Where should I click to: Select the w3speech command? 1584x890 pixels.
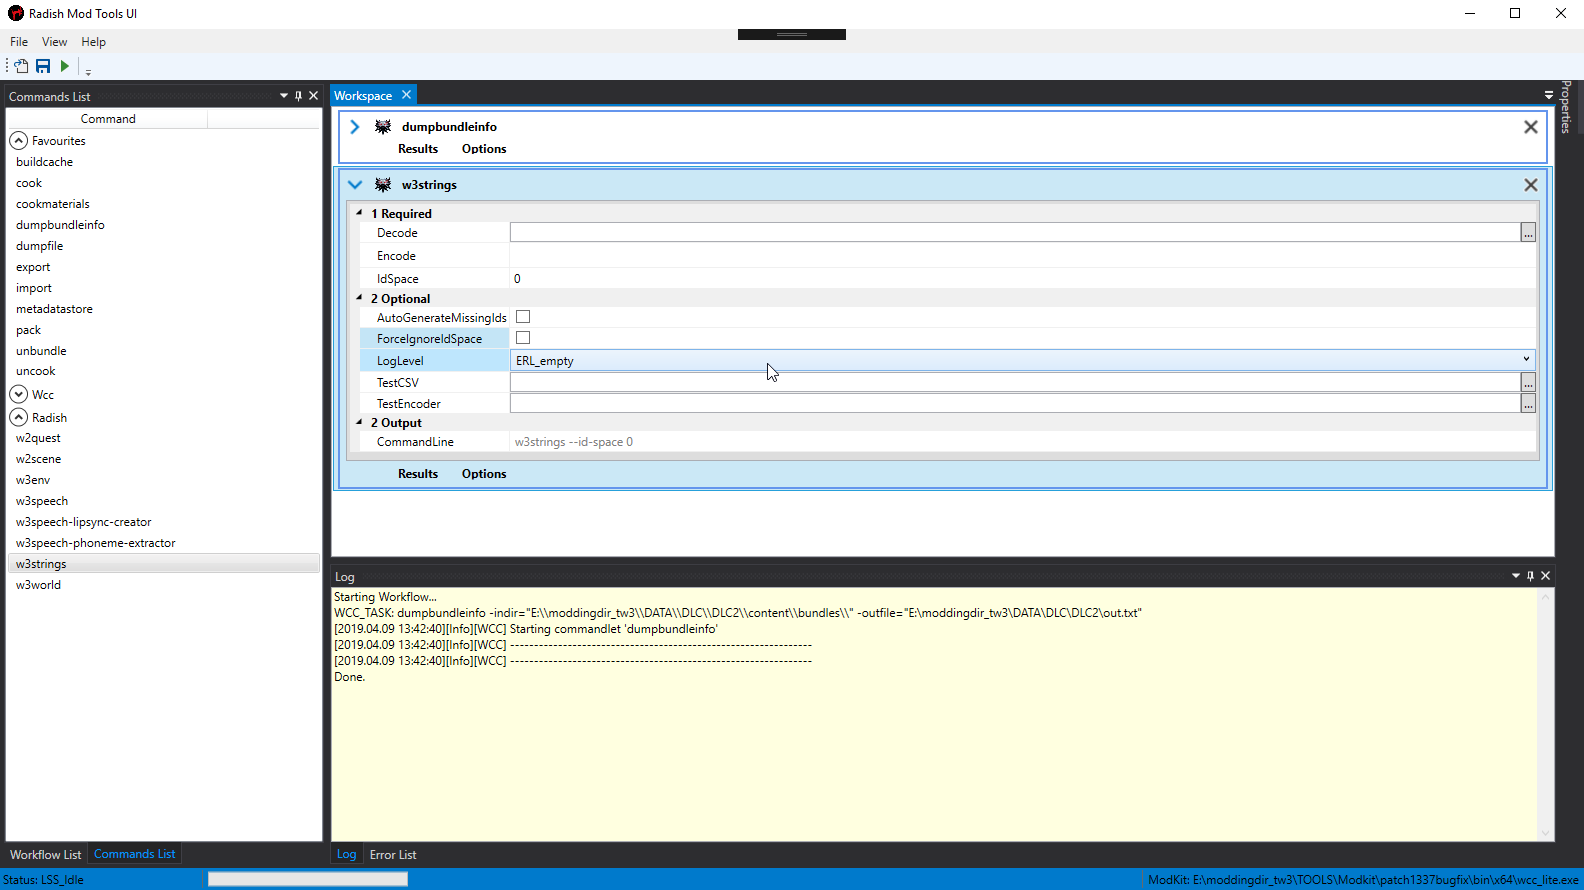point(42,501)
